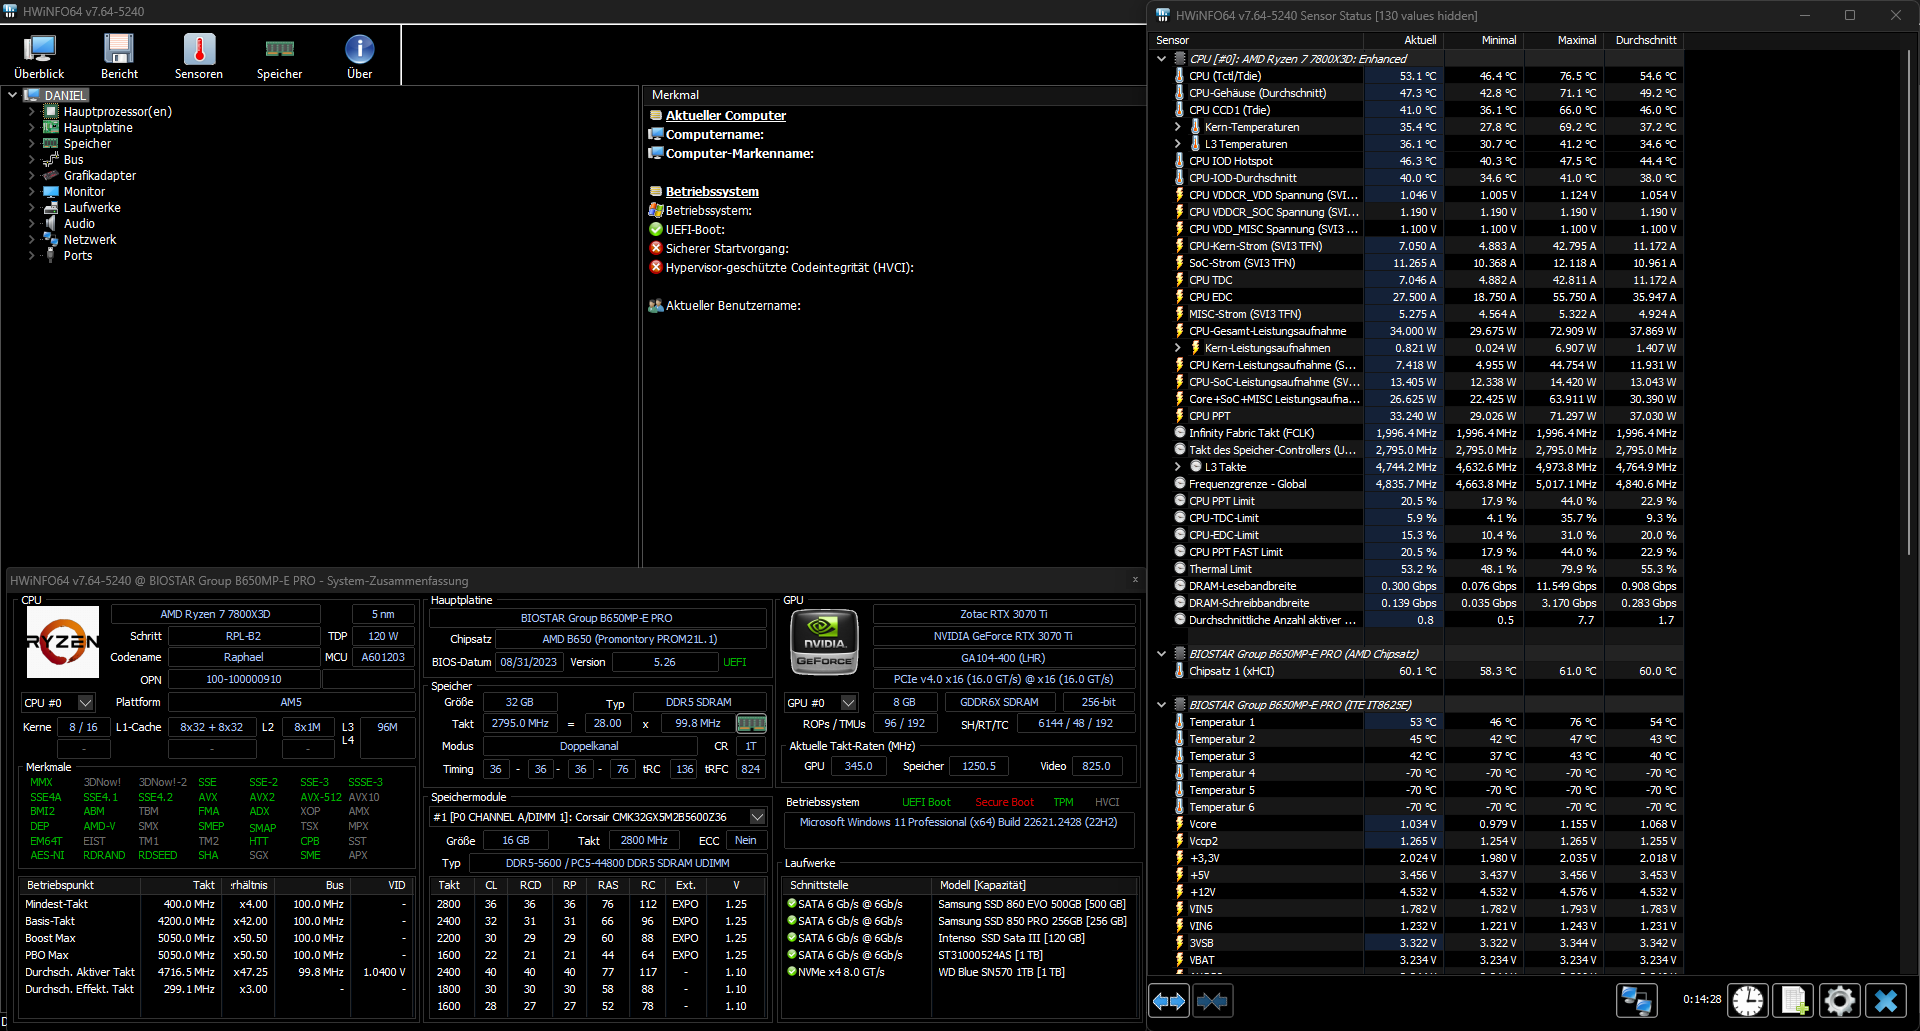Click the Aktueller Computer link

tap(726, 115)
